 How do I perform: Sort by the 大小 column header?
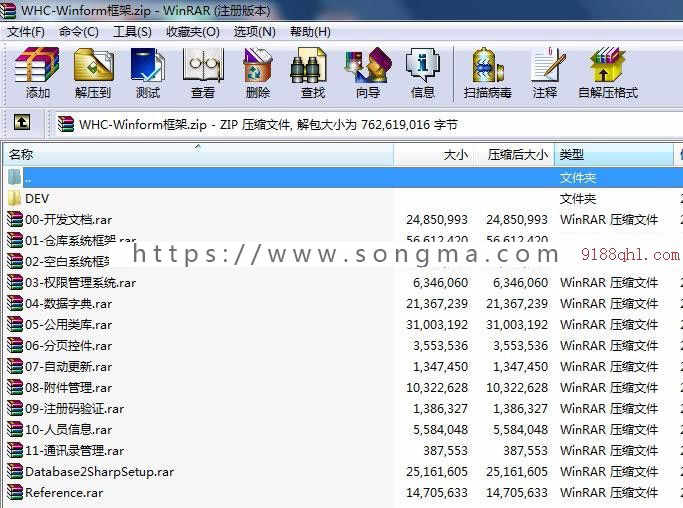(x=433, y=155)
